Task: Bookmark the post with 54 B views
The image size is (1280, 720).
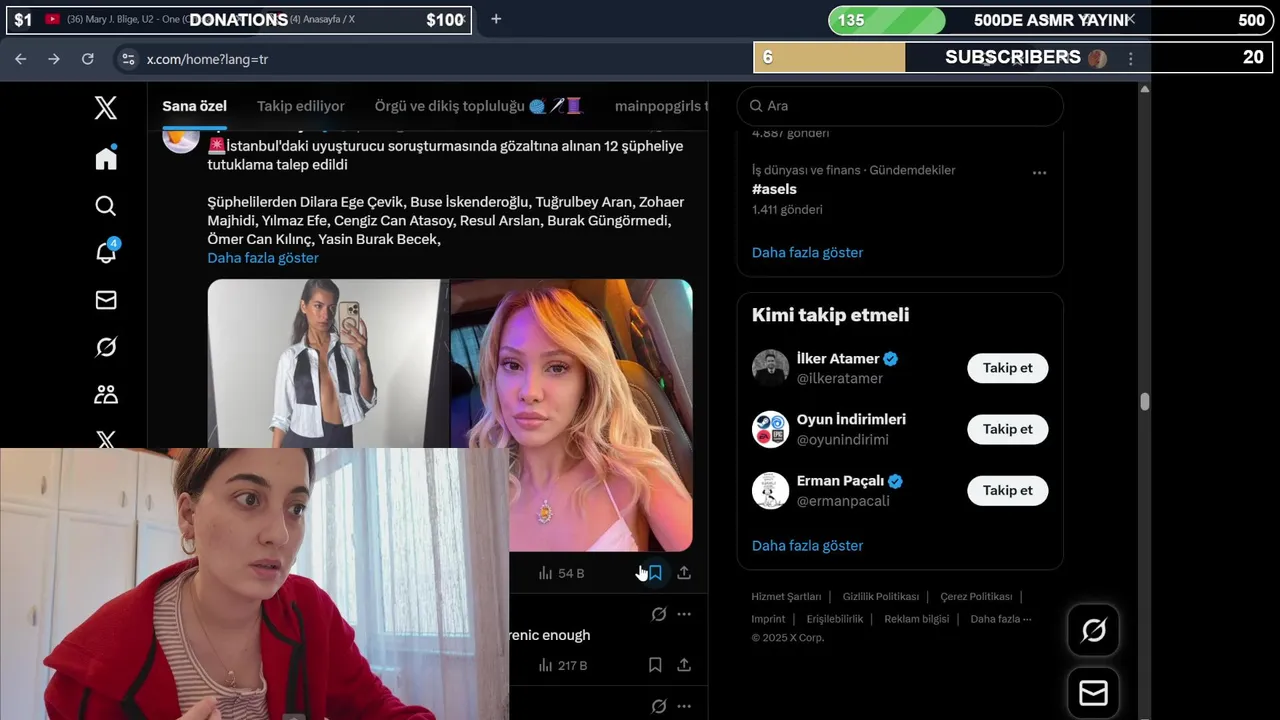Action: (x=655, y=573)
